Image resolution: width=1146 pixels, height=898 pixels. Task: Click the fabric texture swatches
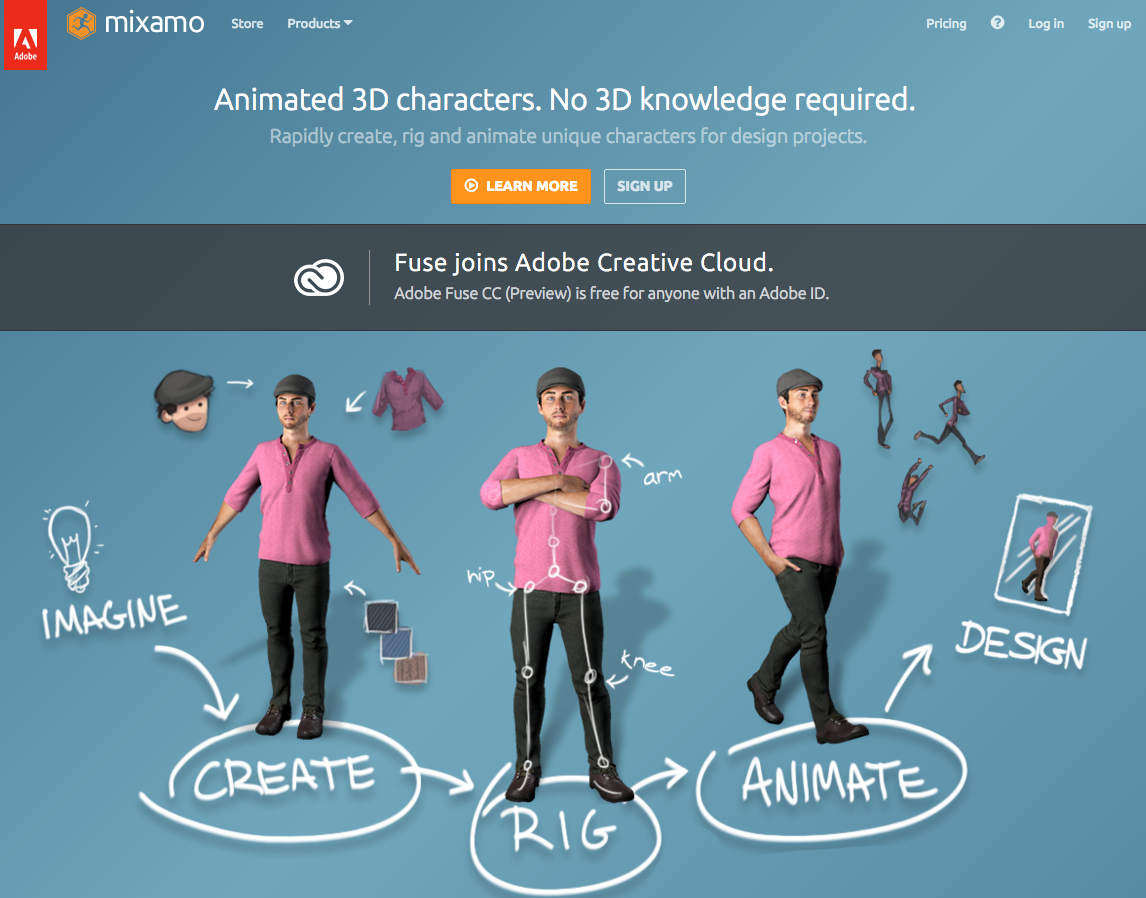click(396, 642)
